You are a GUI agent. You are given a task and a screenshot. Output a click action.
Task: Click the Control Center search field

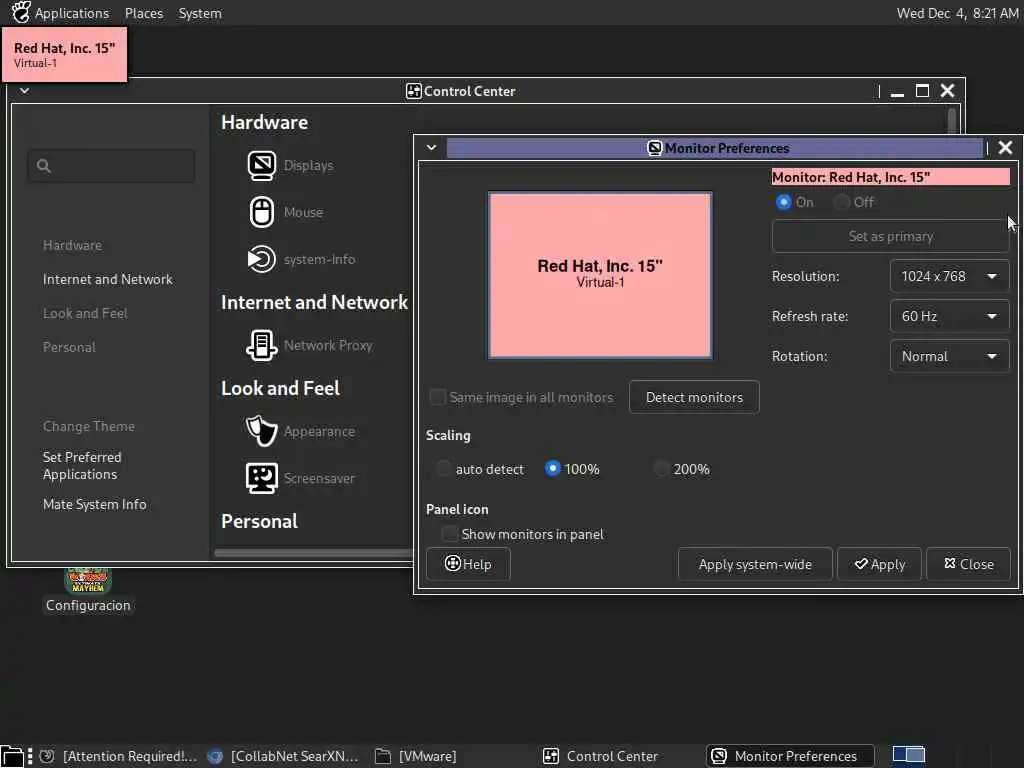[111, 166]
